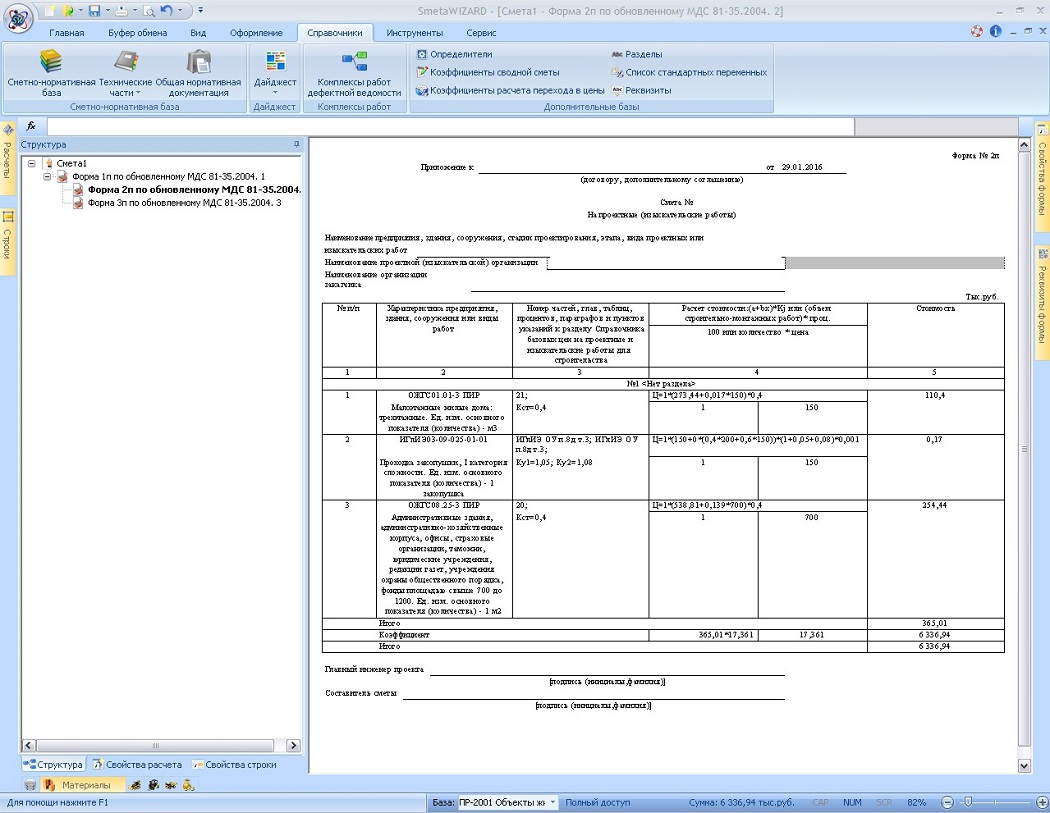1050x813 pixels.
Task: Select Смета1 in the structure tree
Action: pyautogui.click(x=71, y=163)
